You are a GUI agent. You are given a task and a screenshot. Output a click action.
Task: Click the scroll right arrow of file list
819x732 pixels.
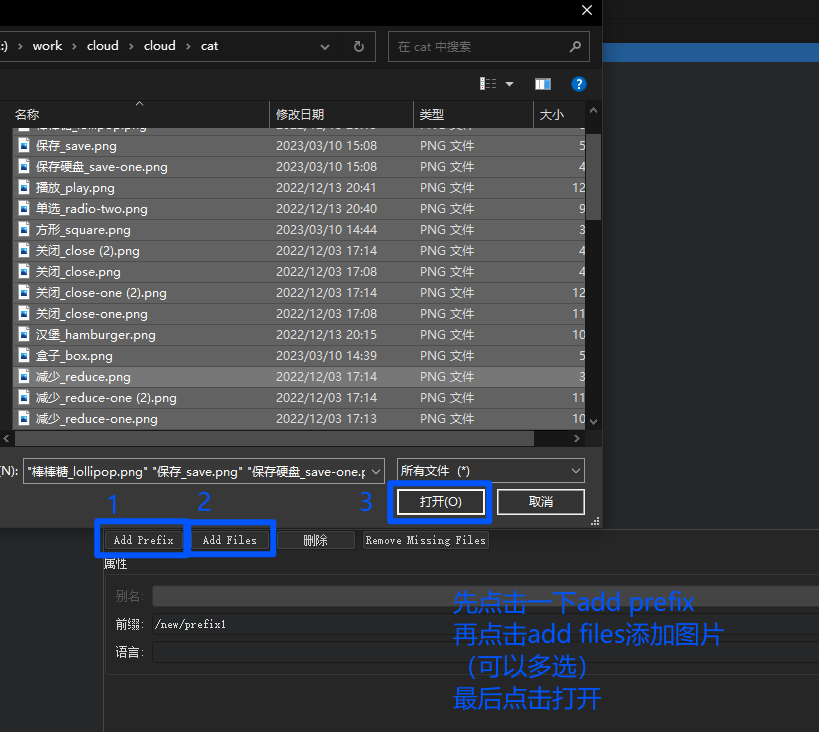(577, 439)
